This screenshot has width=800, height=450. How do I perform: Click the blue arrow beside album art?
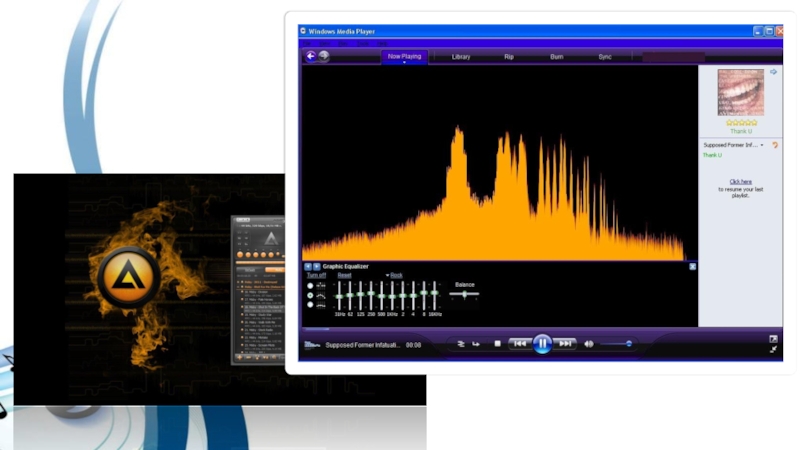click(773, 72)
